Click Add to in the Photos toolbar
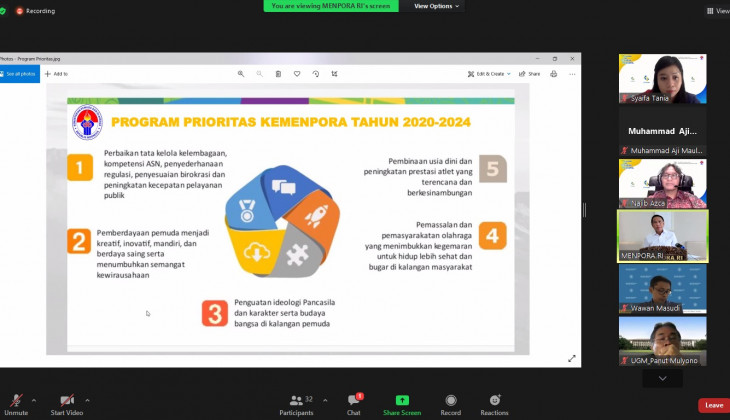Screen dimensions: 730x420 [x=56, y=74]
